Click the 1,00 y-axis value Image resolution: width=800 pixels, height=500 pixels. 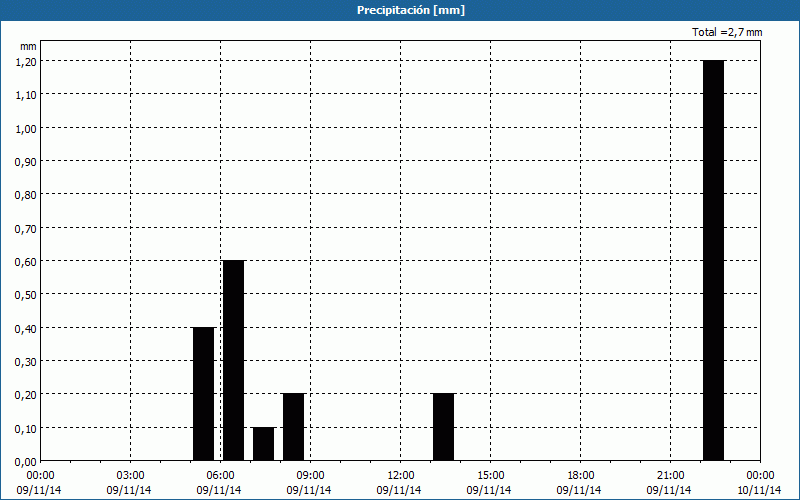point(26,128)
